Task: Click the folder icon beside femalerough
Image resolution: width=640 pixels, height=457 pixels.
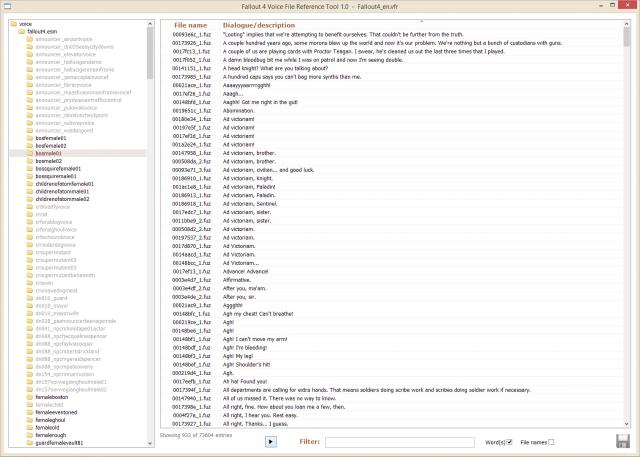Action: coord(29,435)
